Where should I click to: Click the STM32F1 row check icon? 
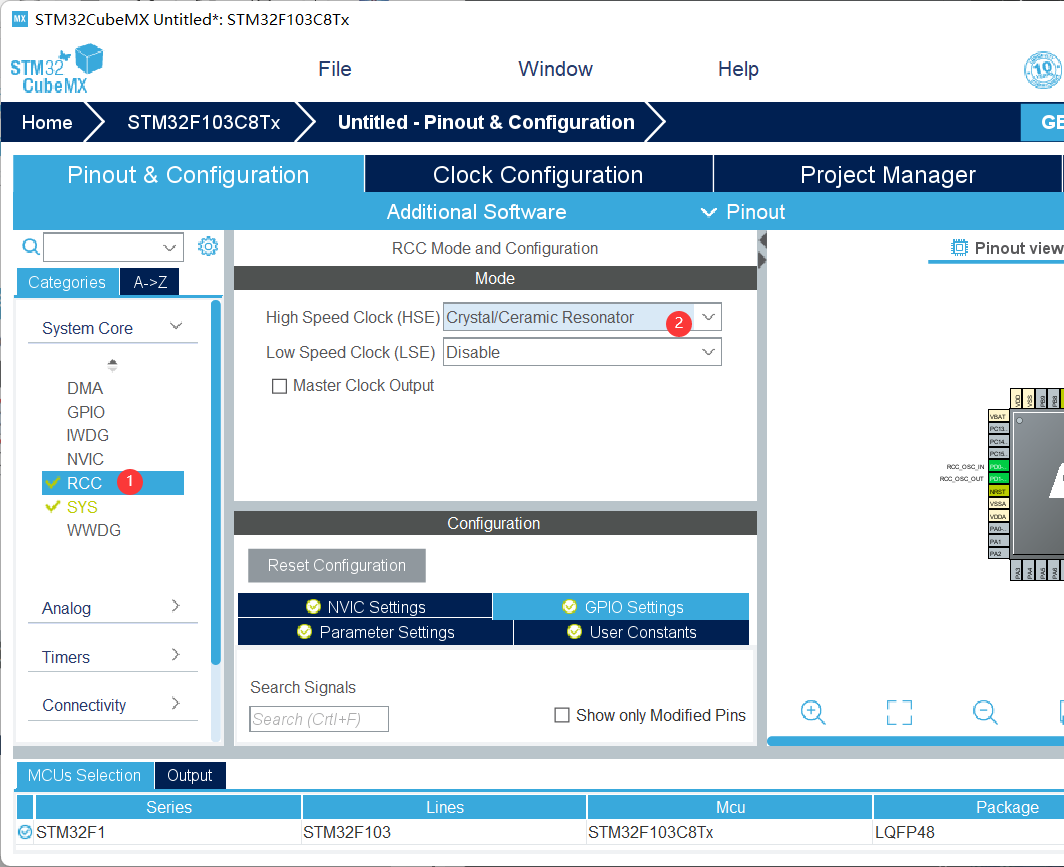click(25, 832)
